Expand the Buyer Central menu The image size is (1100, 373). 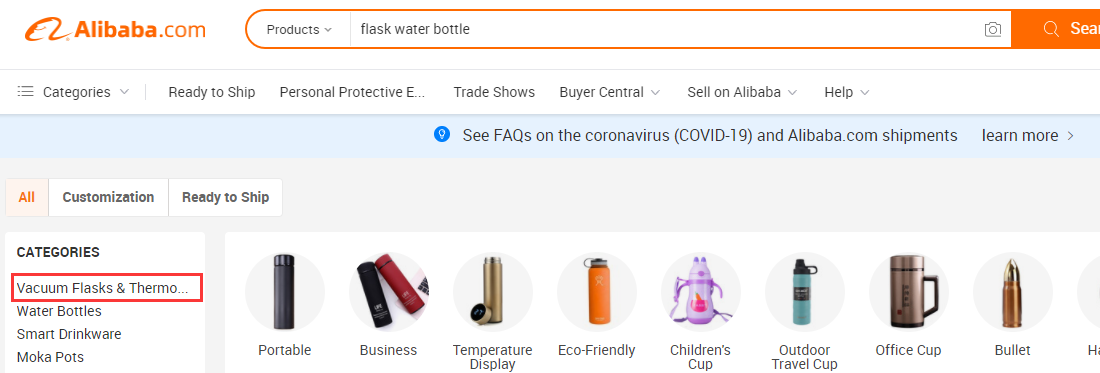[x=610, y=92]
